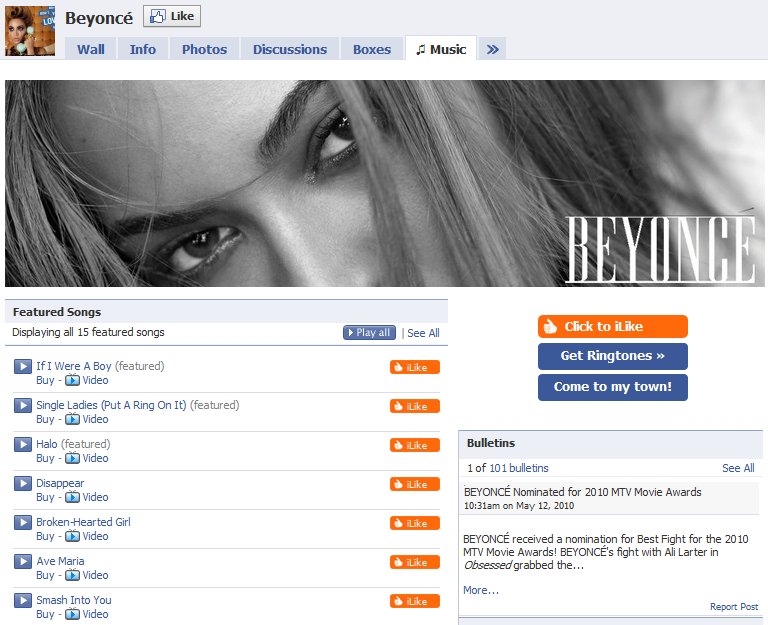Open the Ave Maria song title link

click(x=60, y=561)
